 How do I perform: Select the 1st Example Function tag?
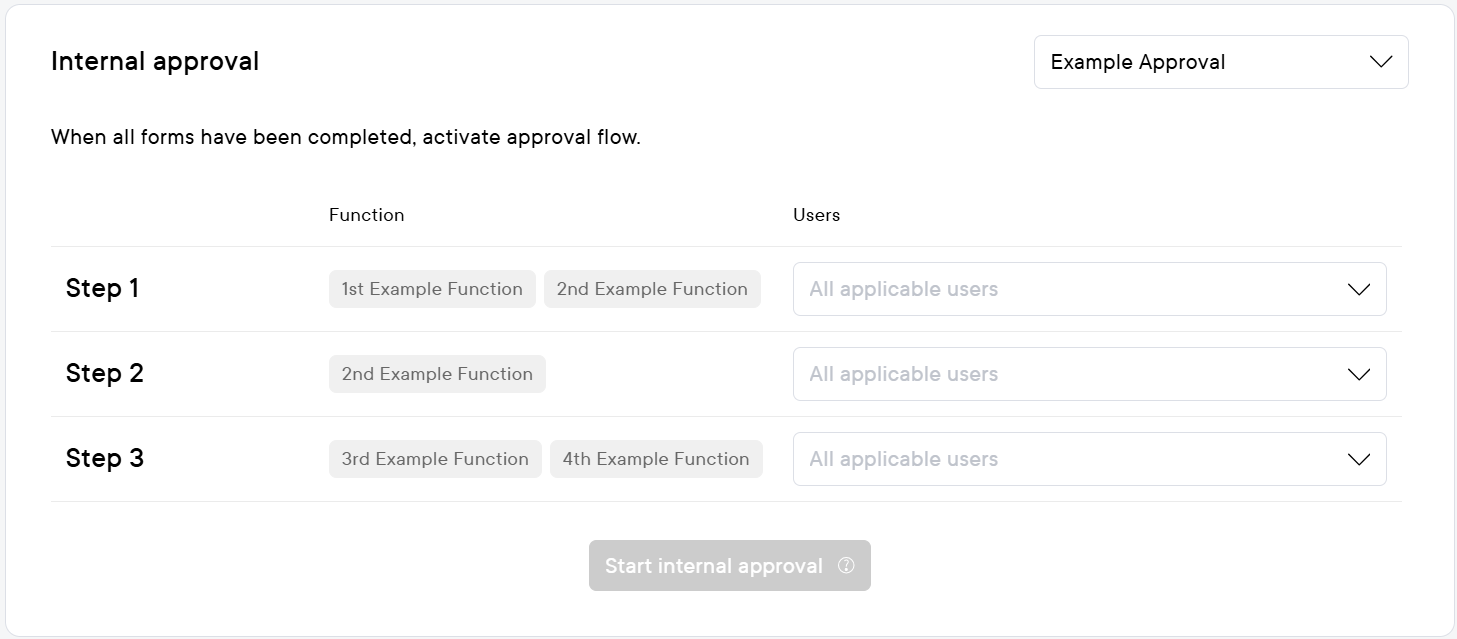432,289
